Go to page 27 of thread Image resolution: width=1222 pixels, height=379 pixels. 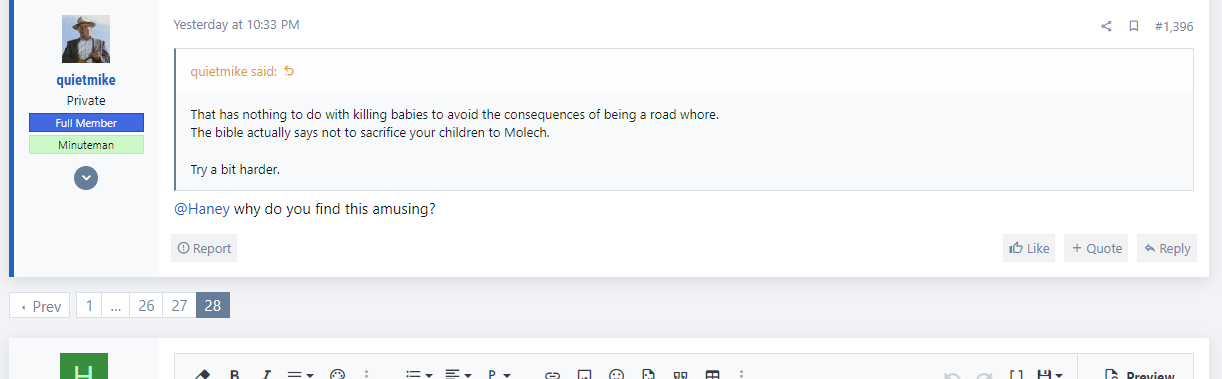[179, 305]
